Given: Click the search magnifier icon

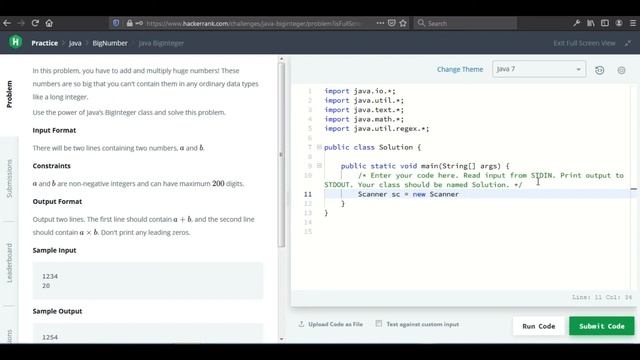Looking at the screenshot, I should [x=421, y=23].
